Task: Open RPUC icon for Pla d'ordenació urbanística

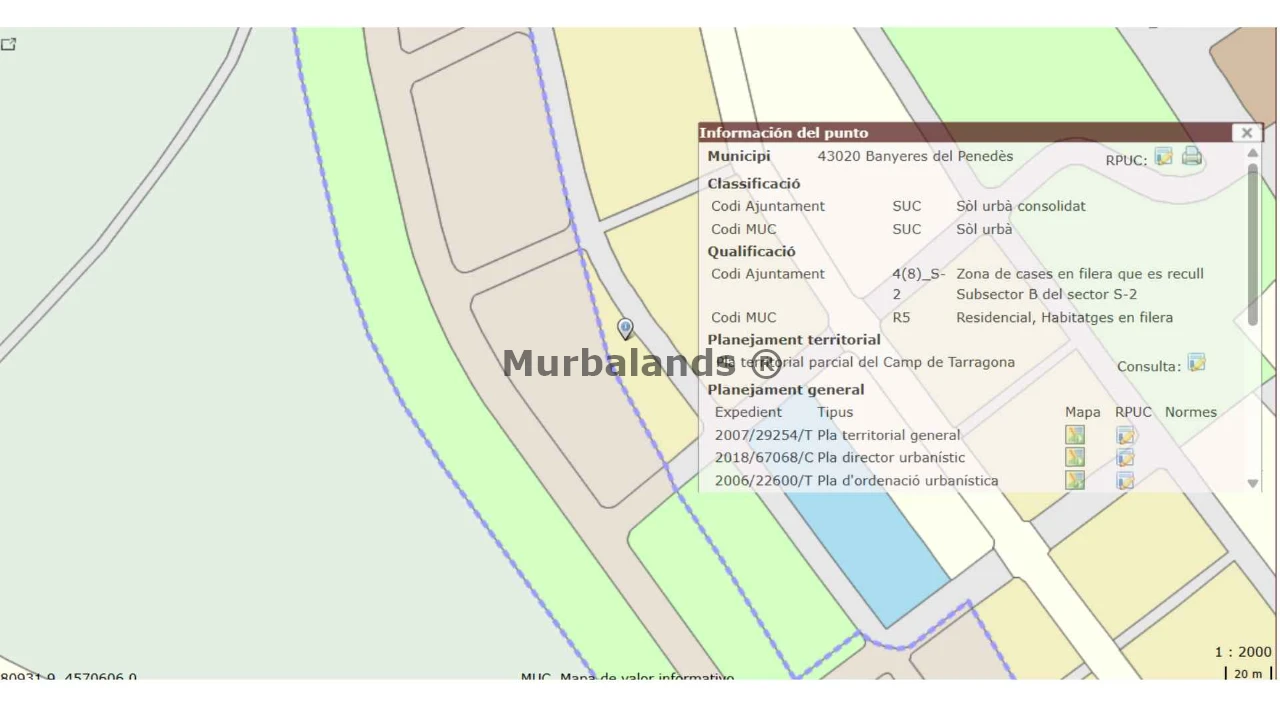Action: click(x=1125, y=480)
